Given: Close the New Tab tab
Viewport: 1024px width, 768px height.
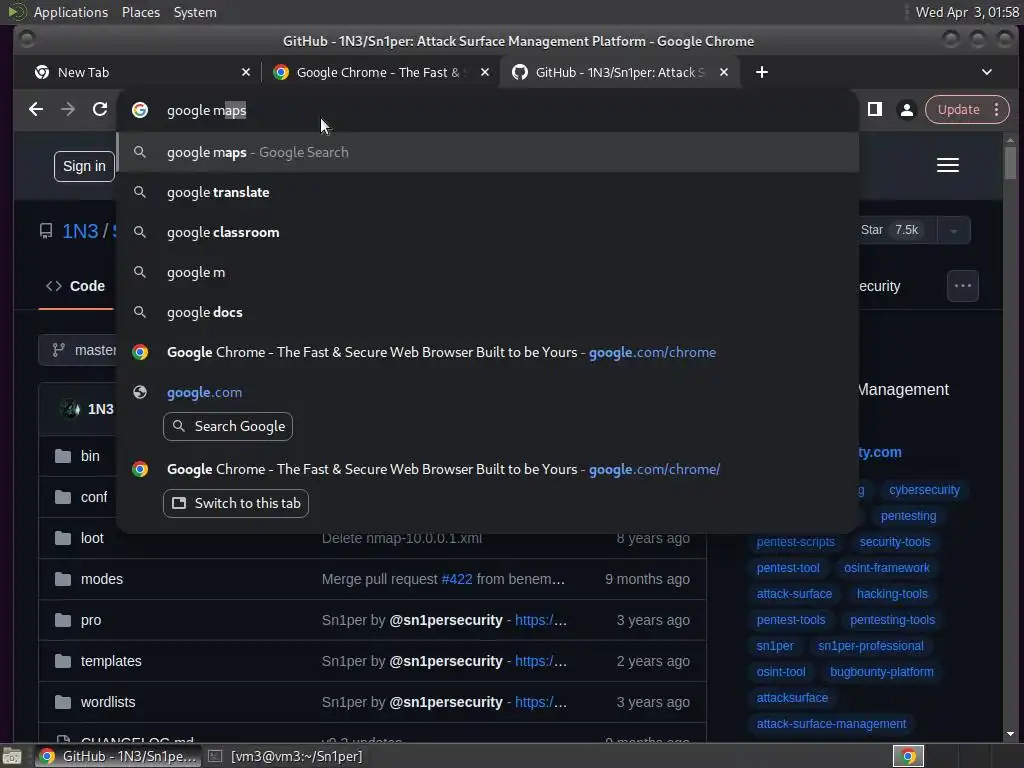Looking at the screenshot, I should [x=246, y=72].
